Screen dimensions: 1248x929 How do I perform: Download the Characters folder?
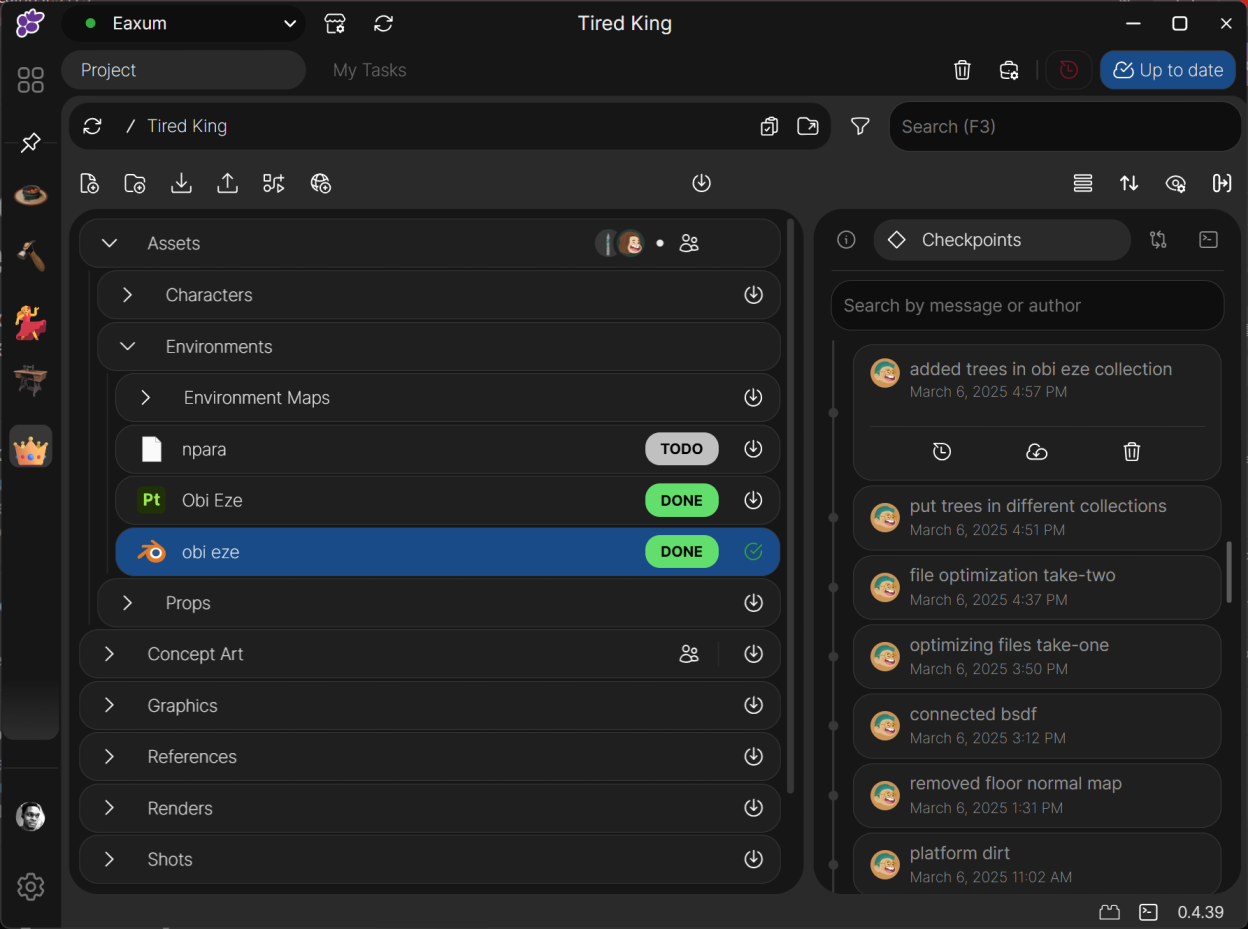(x=754, y=295)
